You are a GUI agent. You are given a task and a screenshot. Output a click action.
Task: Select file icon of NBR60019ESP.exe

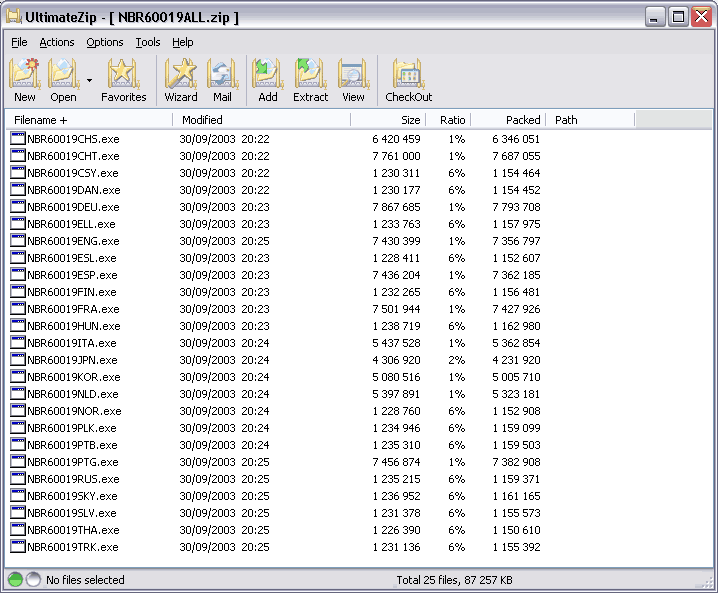(x=18, y=275)
